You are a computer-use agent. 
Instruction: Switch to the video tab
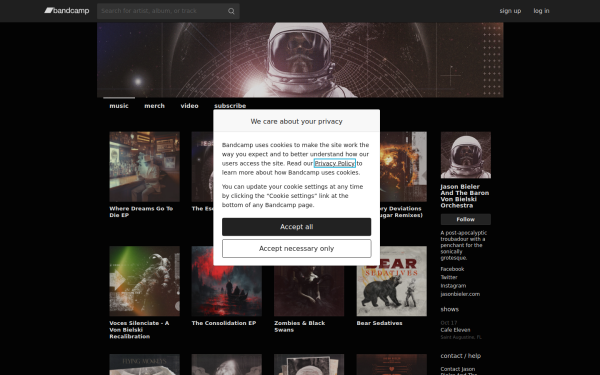189,106
